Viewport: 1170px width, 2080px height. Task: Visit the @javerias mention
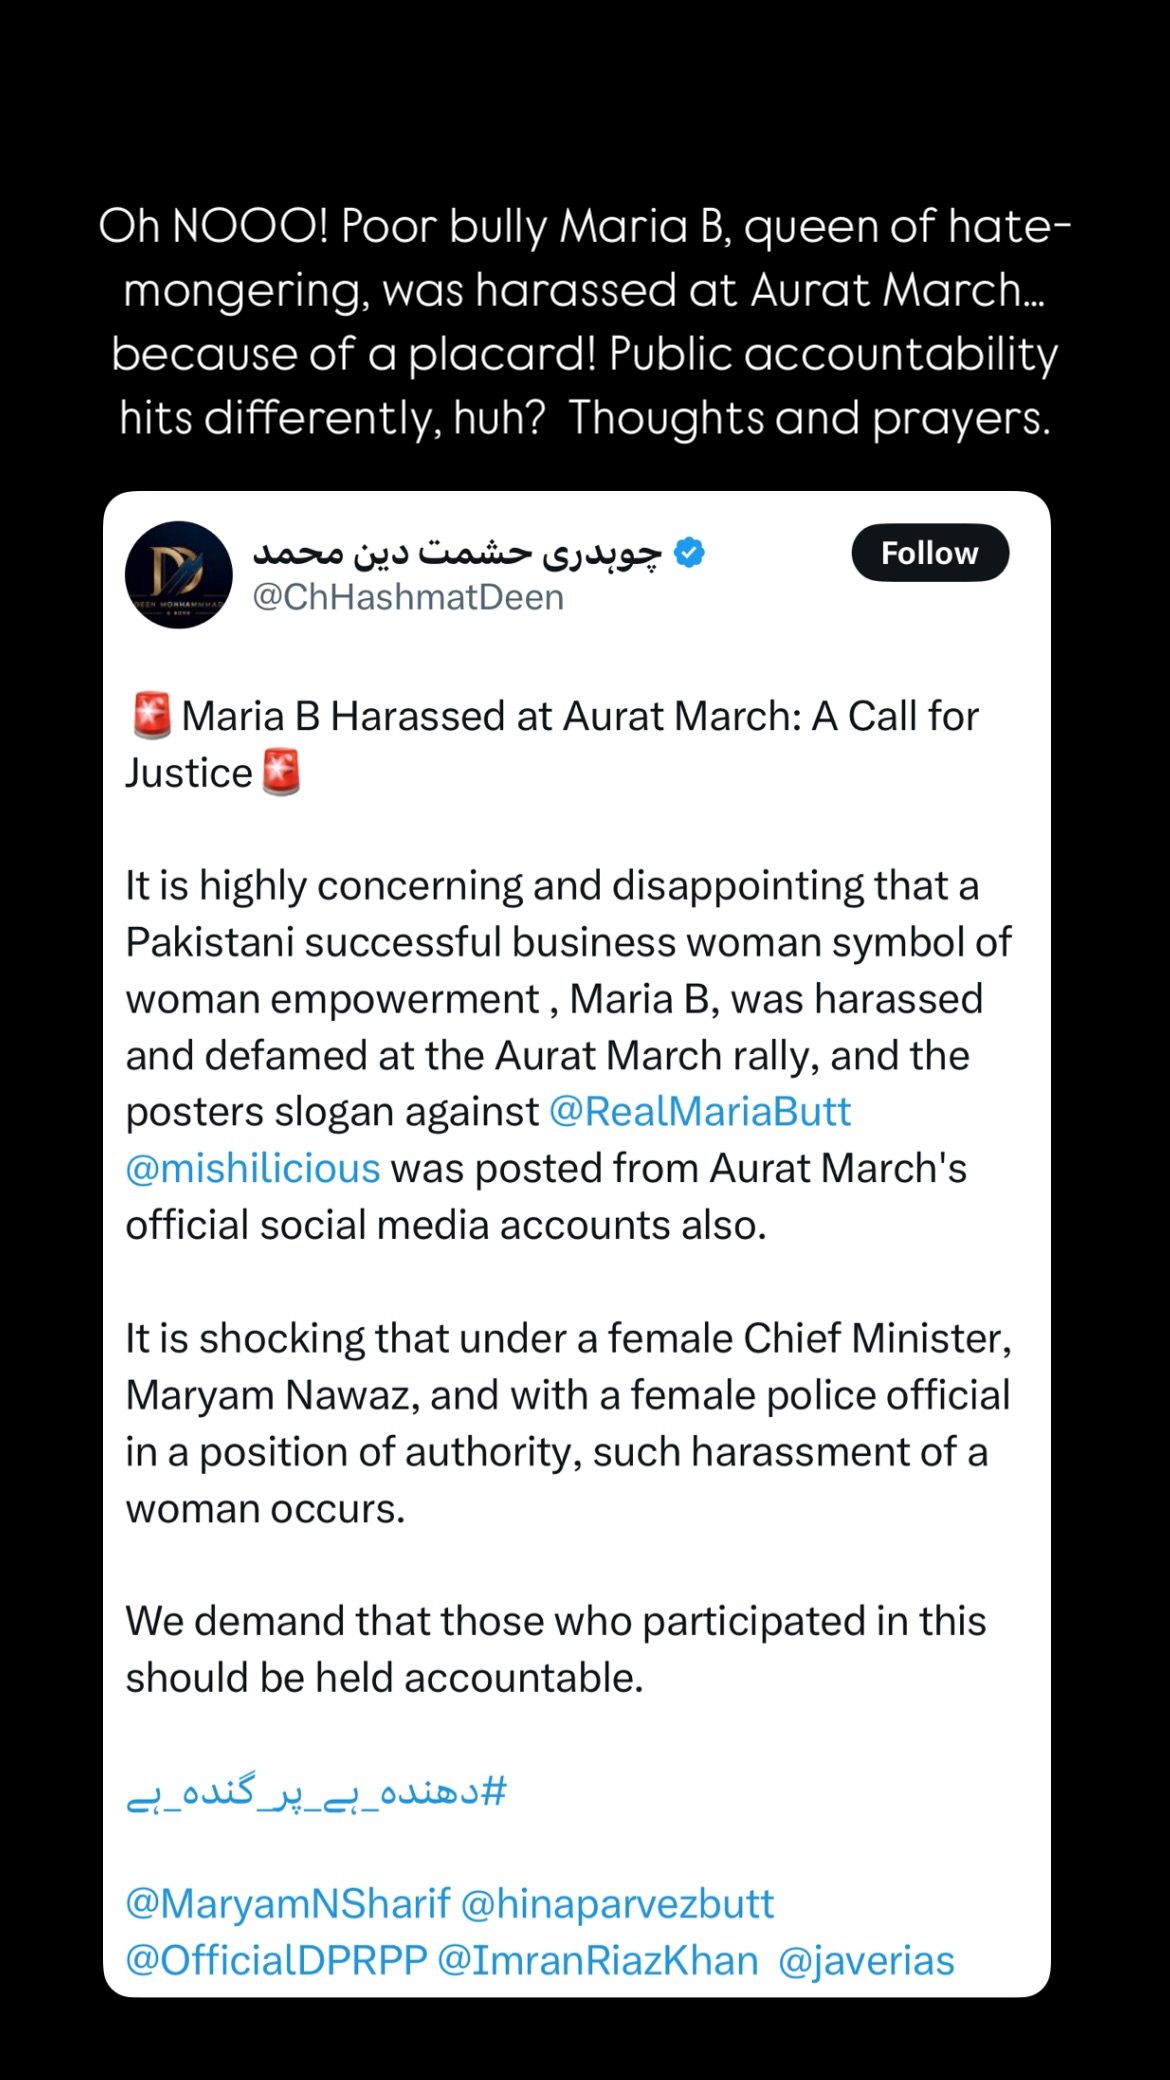866,1961
